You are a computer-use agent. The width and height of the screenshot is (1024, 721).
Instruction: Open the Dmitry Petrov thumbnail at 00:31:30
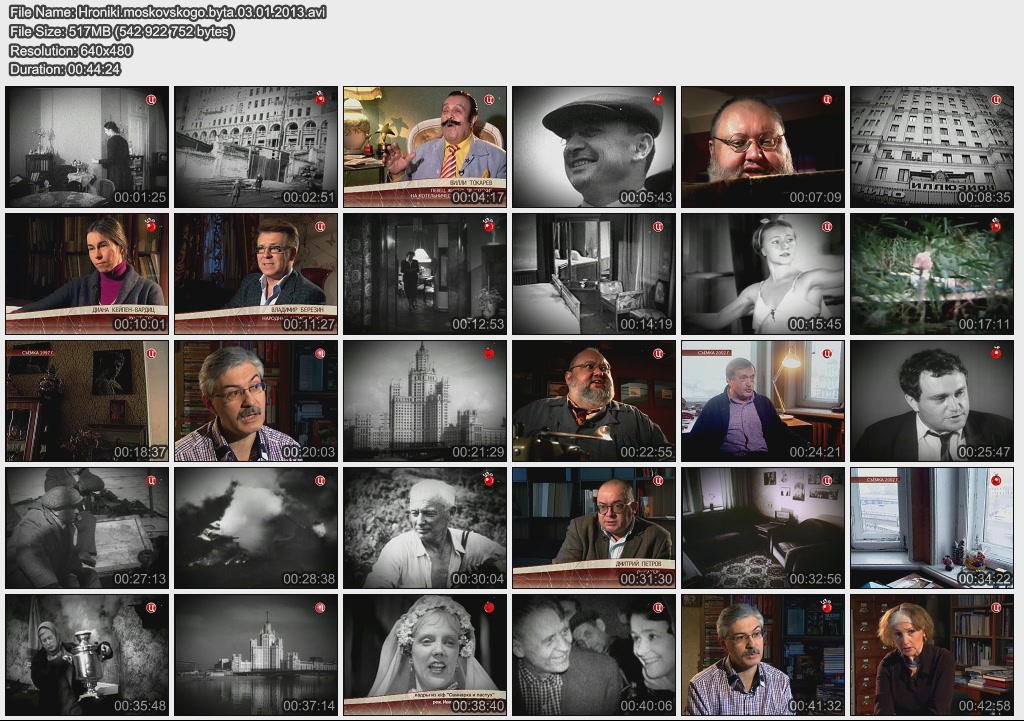594,527
